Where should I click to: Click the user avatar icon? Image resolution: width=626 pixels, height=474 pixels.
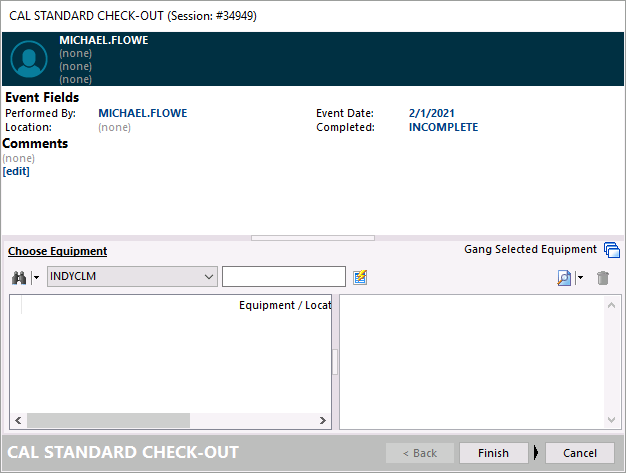pos(28,59)
